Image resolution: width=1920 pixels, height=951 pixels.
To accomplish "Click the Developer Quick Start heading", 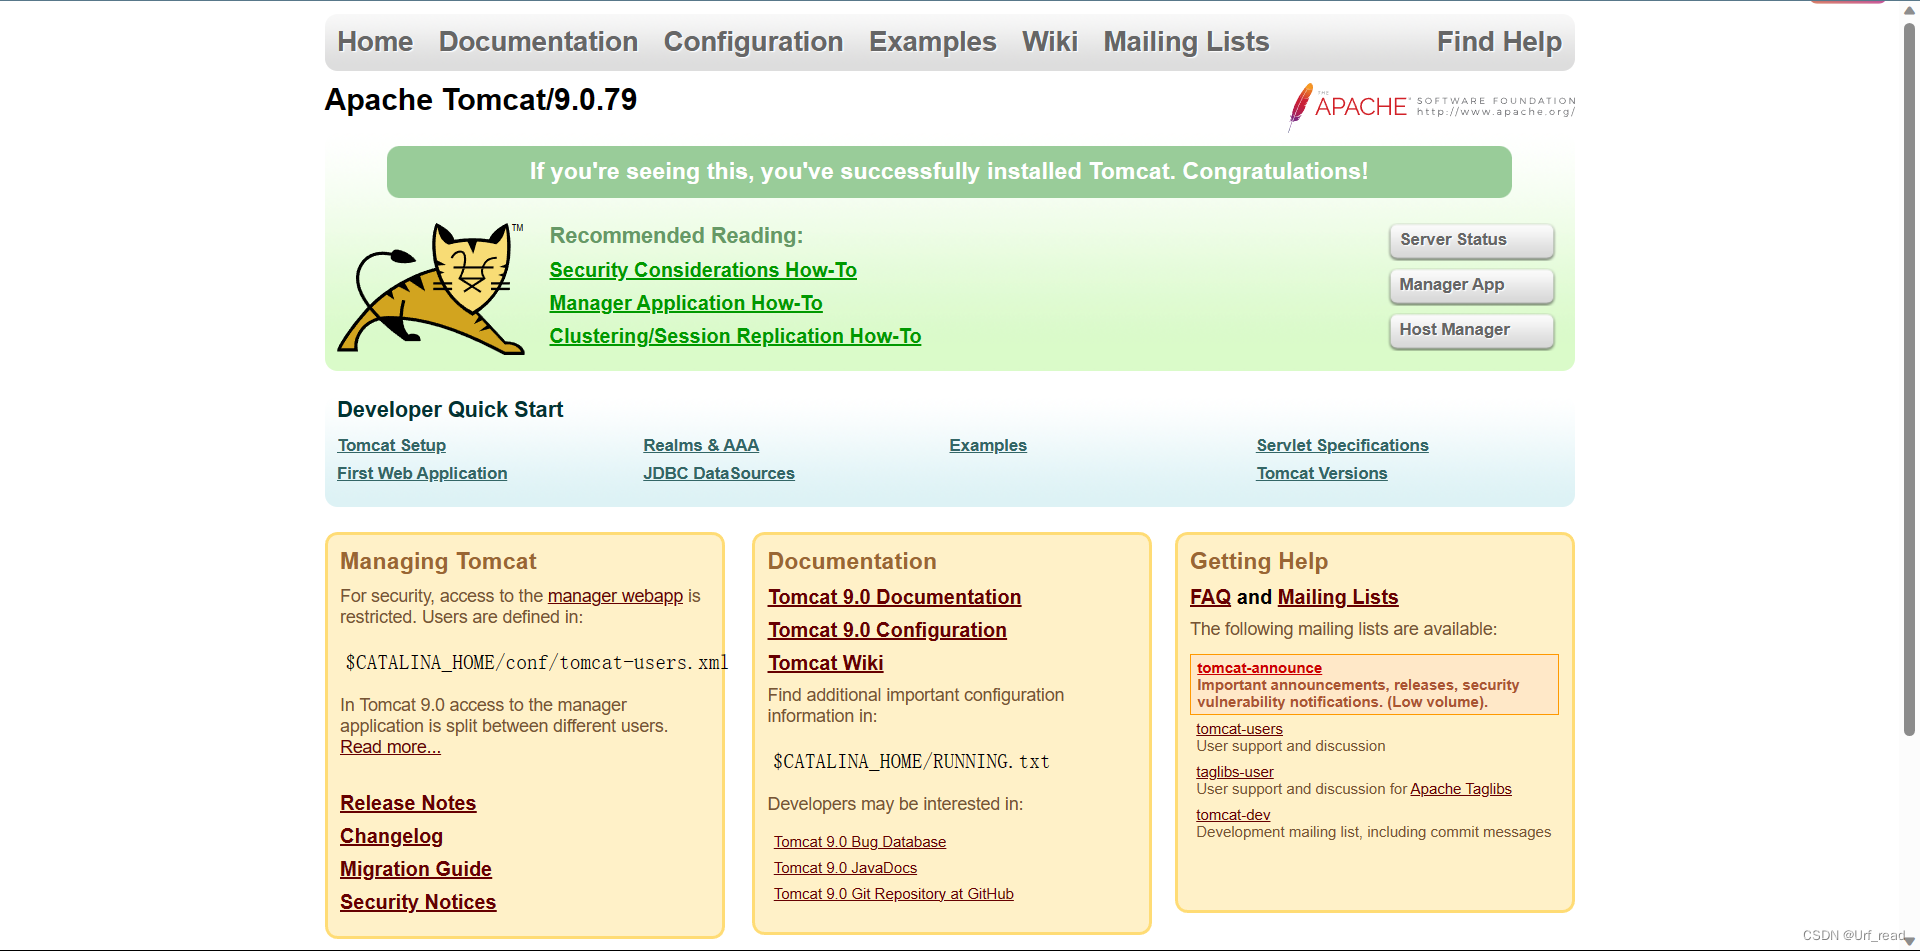I will [x=450, y=410].
